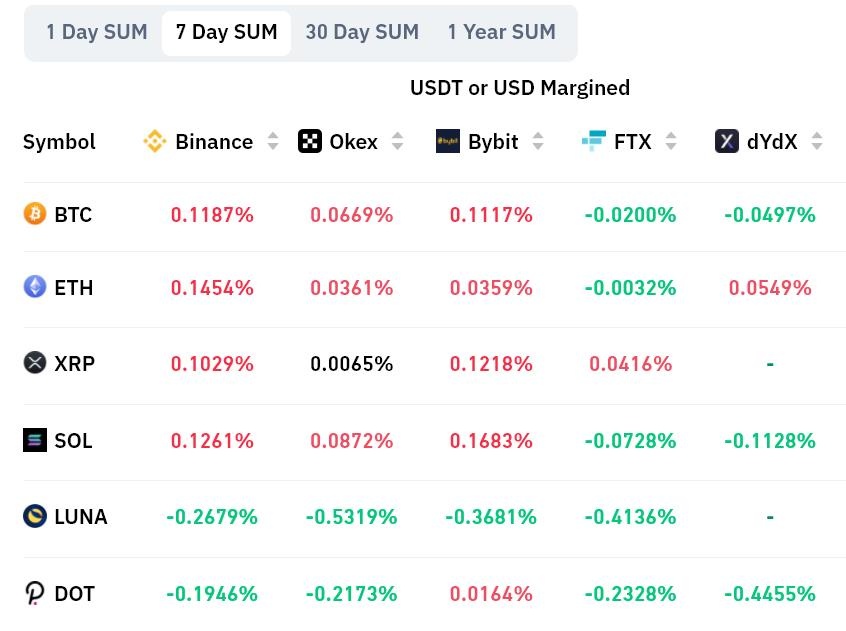Click the FTX exchange logo
This screenshot has height=631, width=846.
point(594,142)
